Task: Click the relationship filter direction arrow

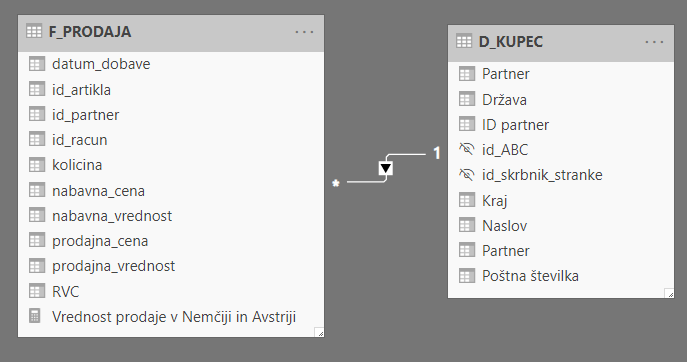Action: pos(386,168)
